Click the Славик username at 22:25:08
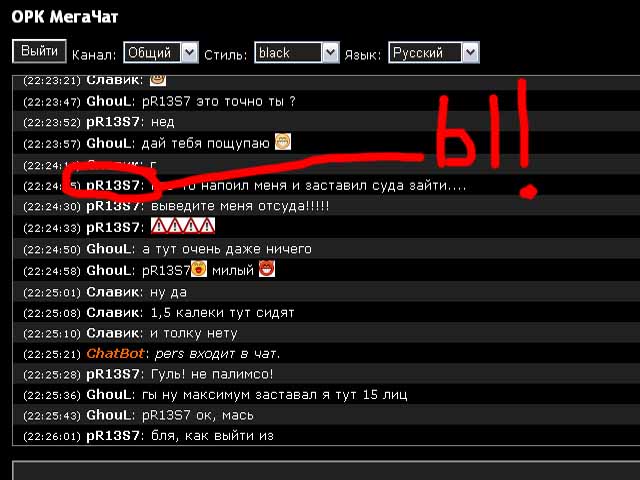640x480 pixels. coord(113,313)
